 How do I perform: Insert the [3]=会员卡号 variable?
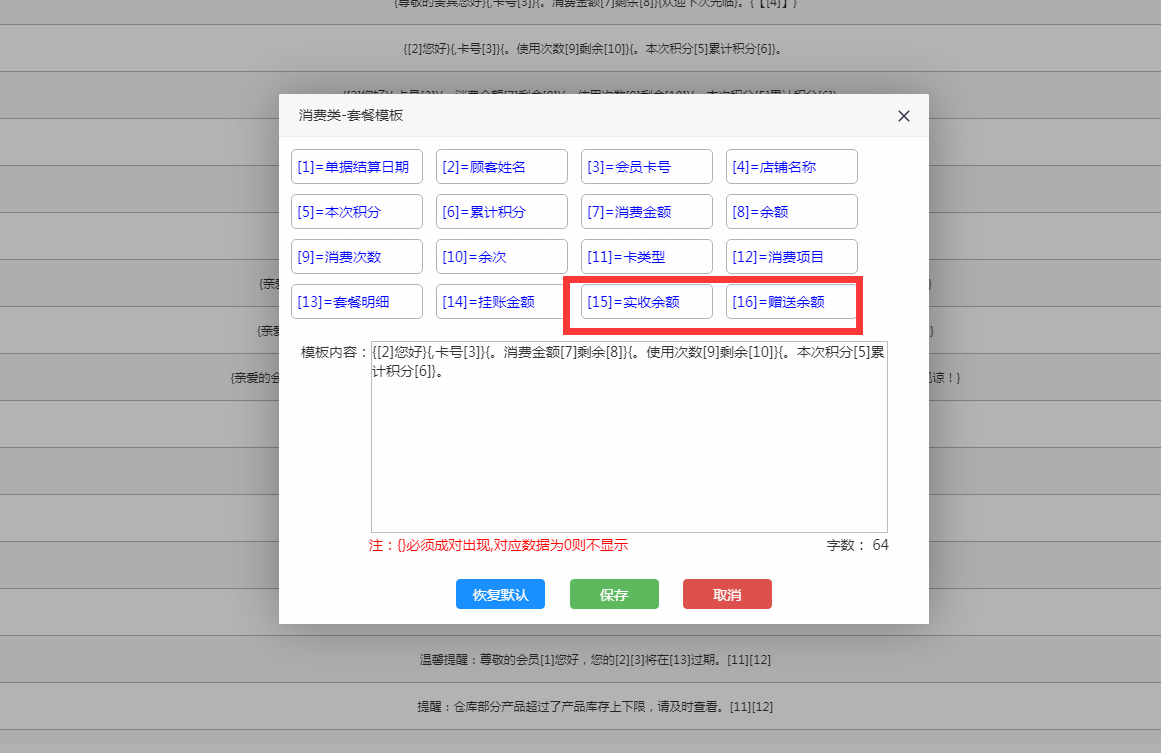(647, 167)
